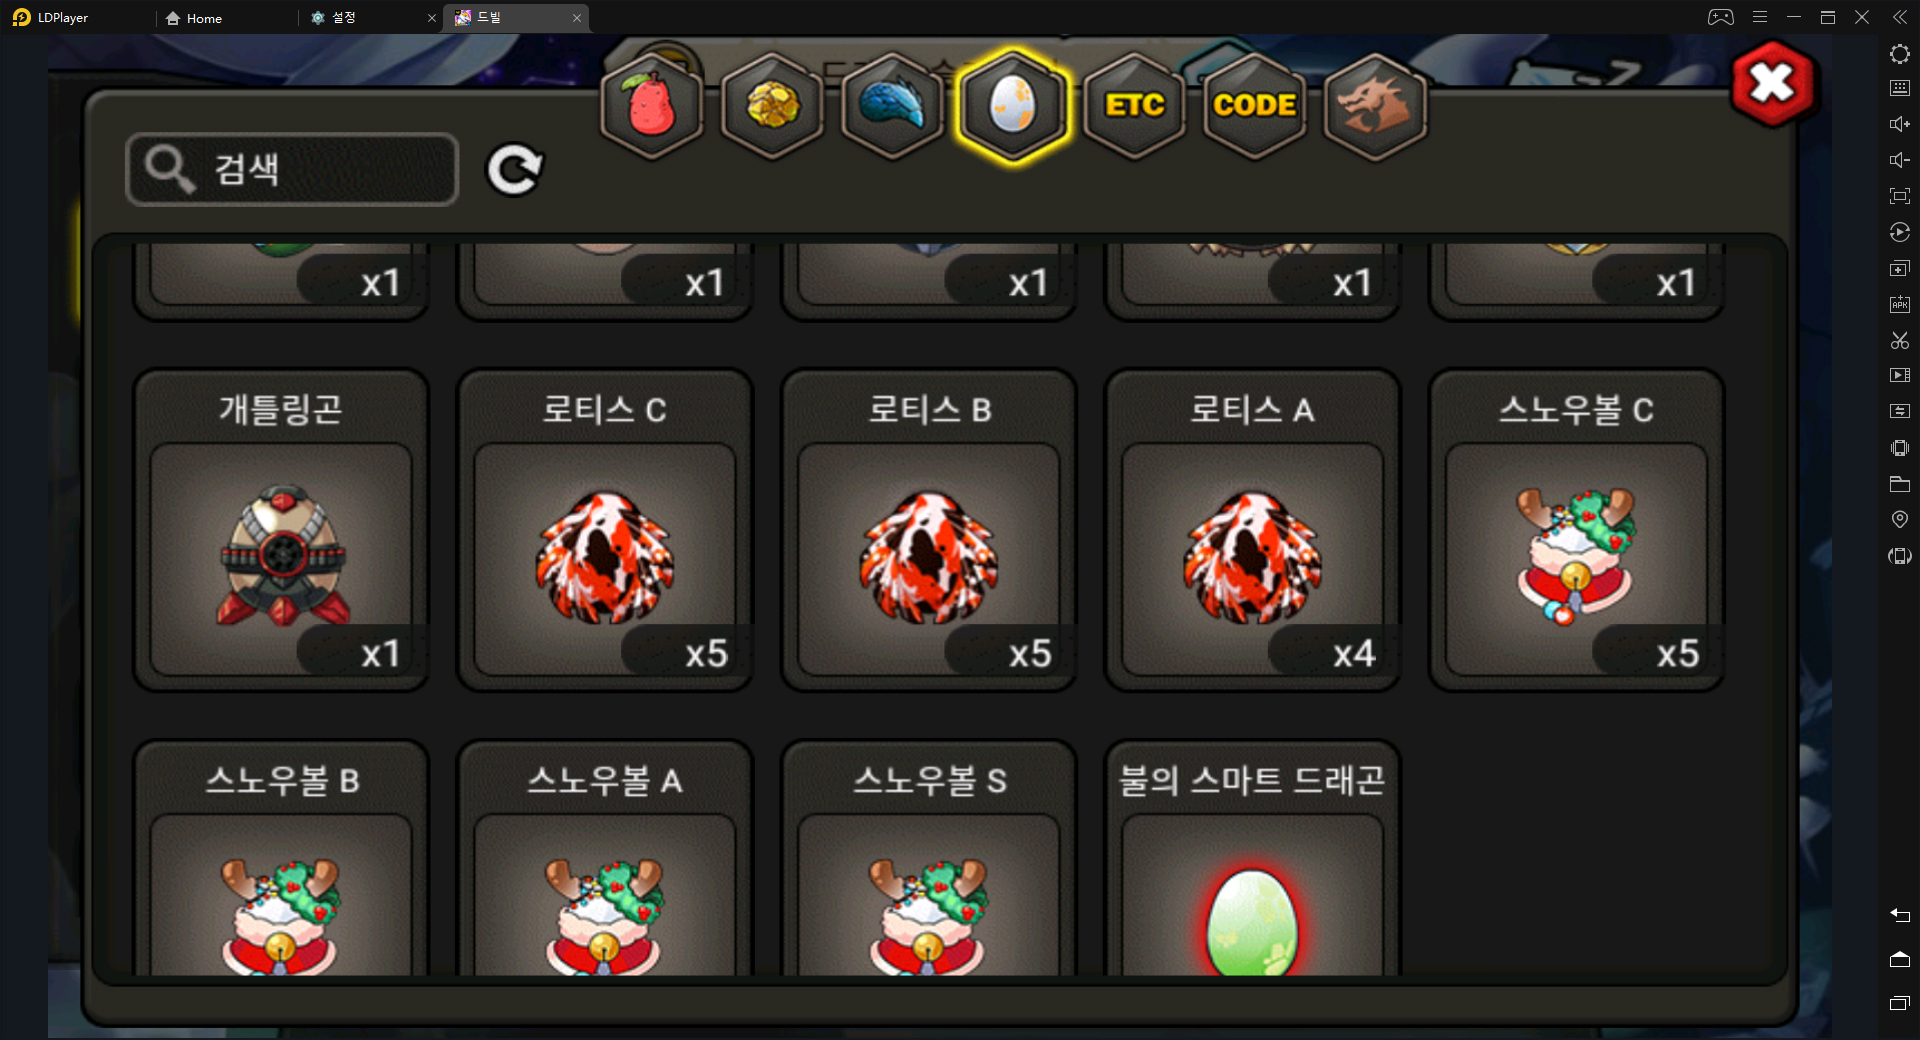The image size is (1920, 1040).
Task: Select the red fruit category tab
Action: [x=652, y=105]
